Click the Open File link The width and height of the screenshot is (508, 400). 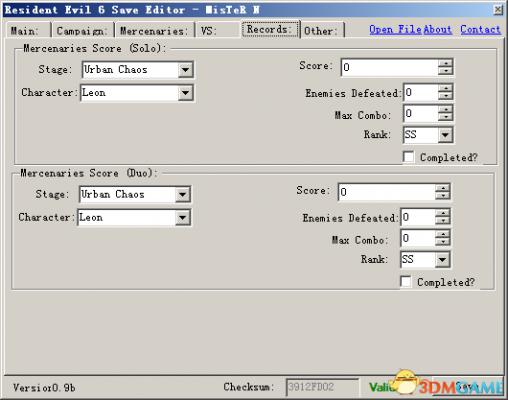[x=395, y=29]
